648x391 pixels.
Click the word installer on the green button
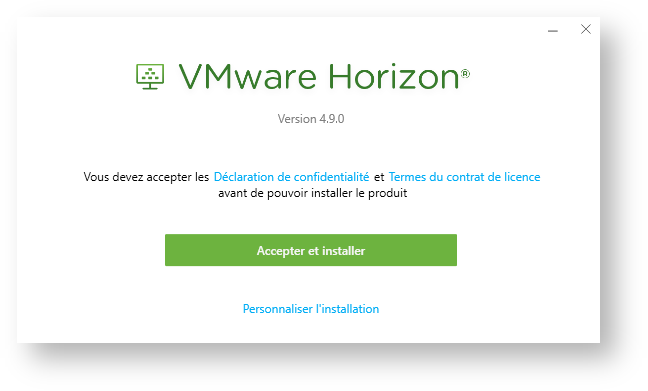343,251
